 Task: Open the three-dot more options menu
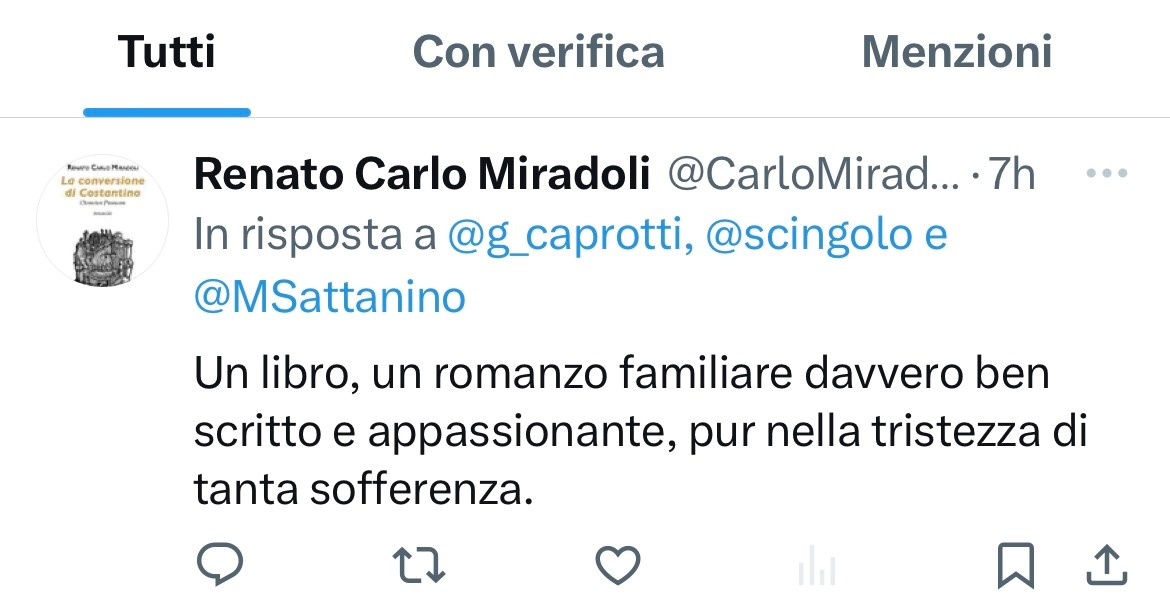(x=1106, y=175)
